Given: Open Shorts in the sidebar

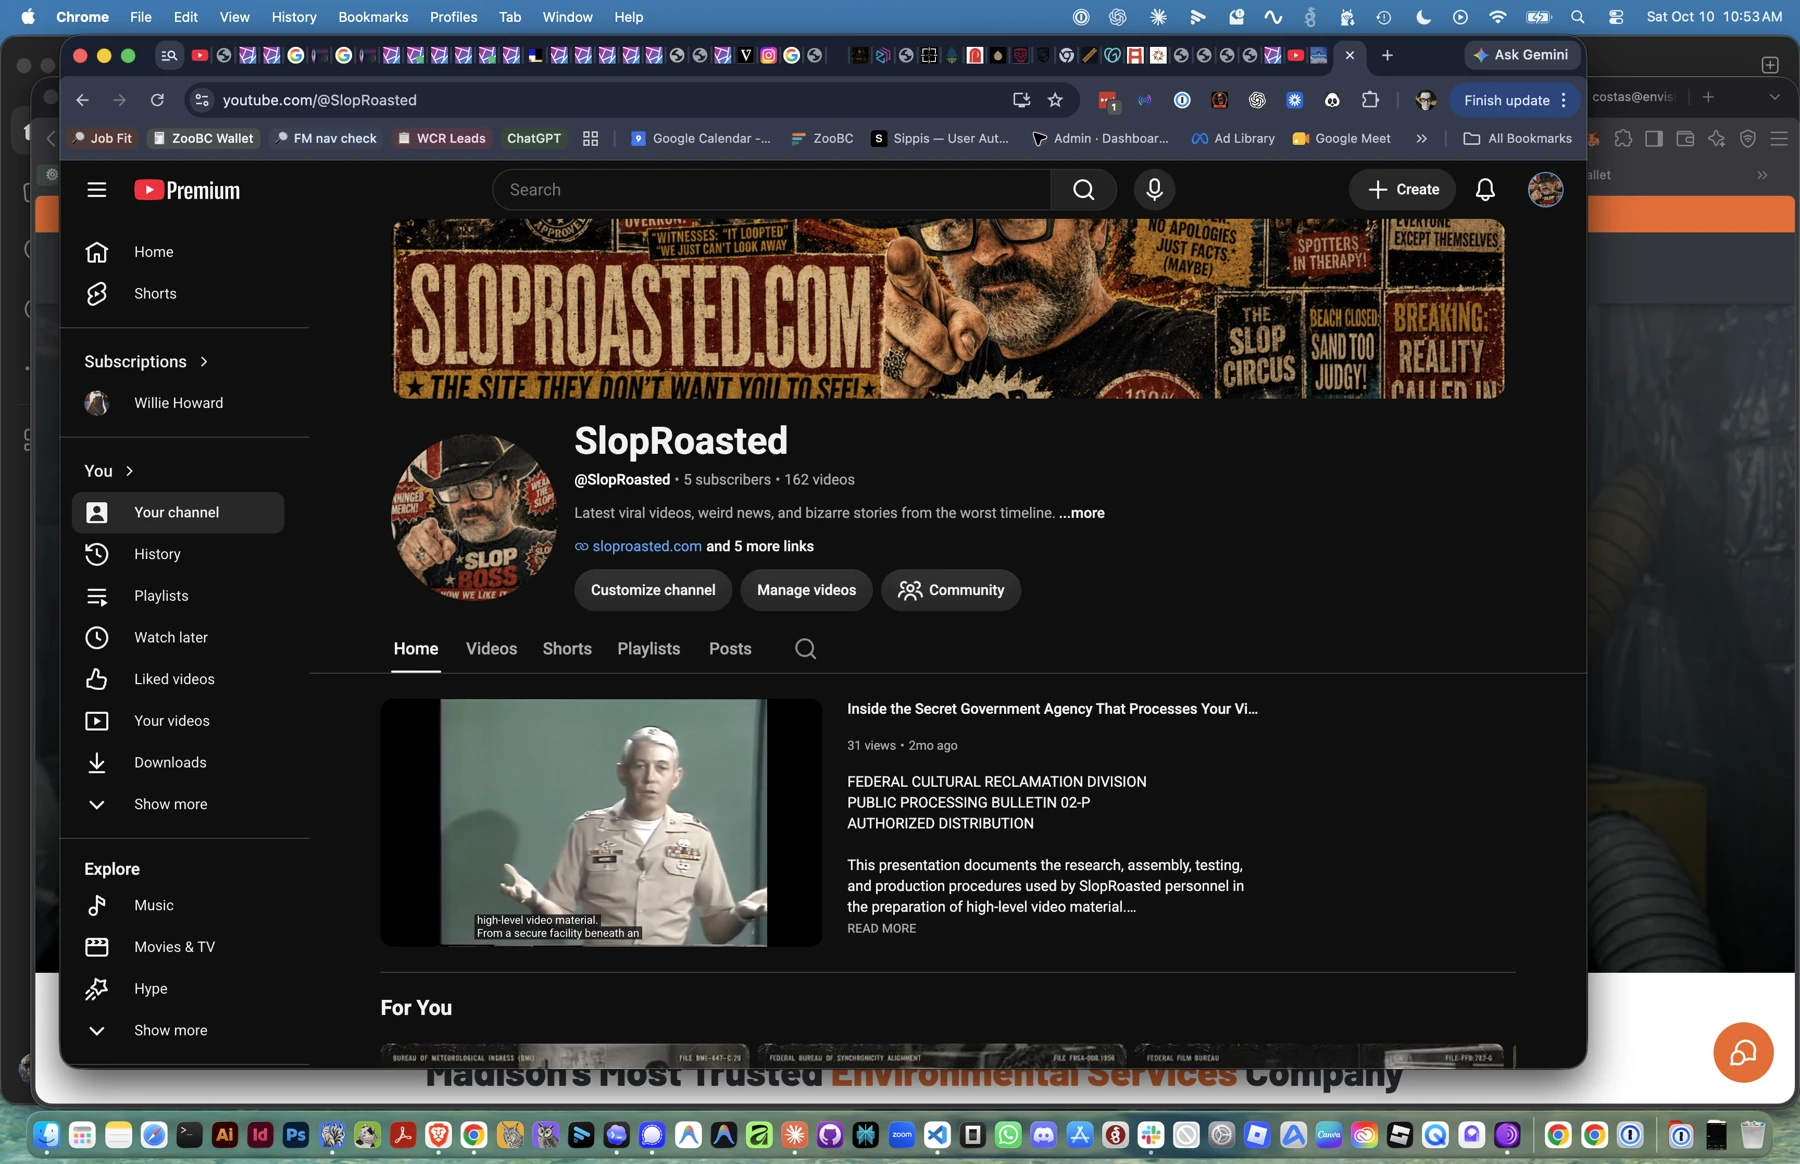Looking at the screenshot, I should (x=178, y=294).
